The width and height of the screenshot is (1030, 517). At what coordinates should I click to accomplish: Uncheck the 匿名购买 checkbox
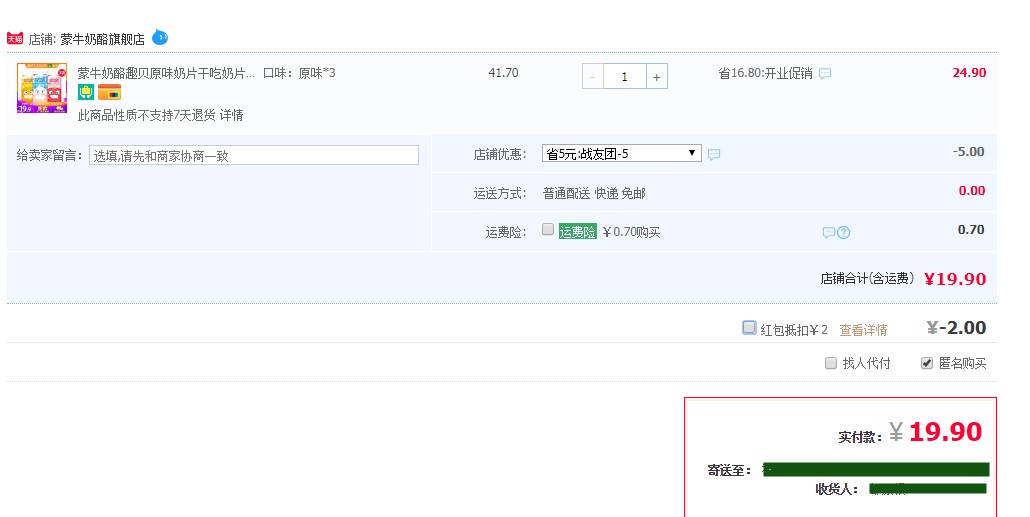click(x=927, y=363)
